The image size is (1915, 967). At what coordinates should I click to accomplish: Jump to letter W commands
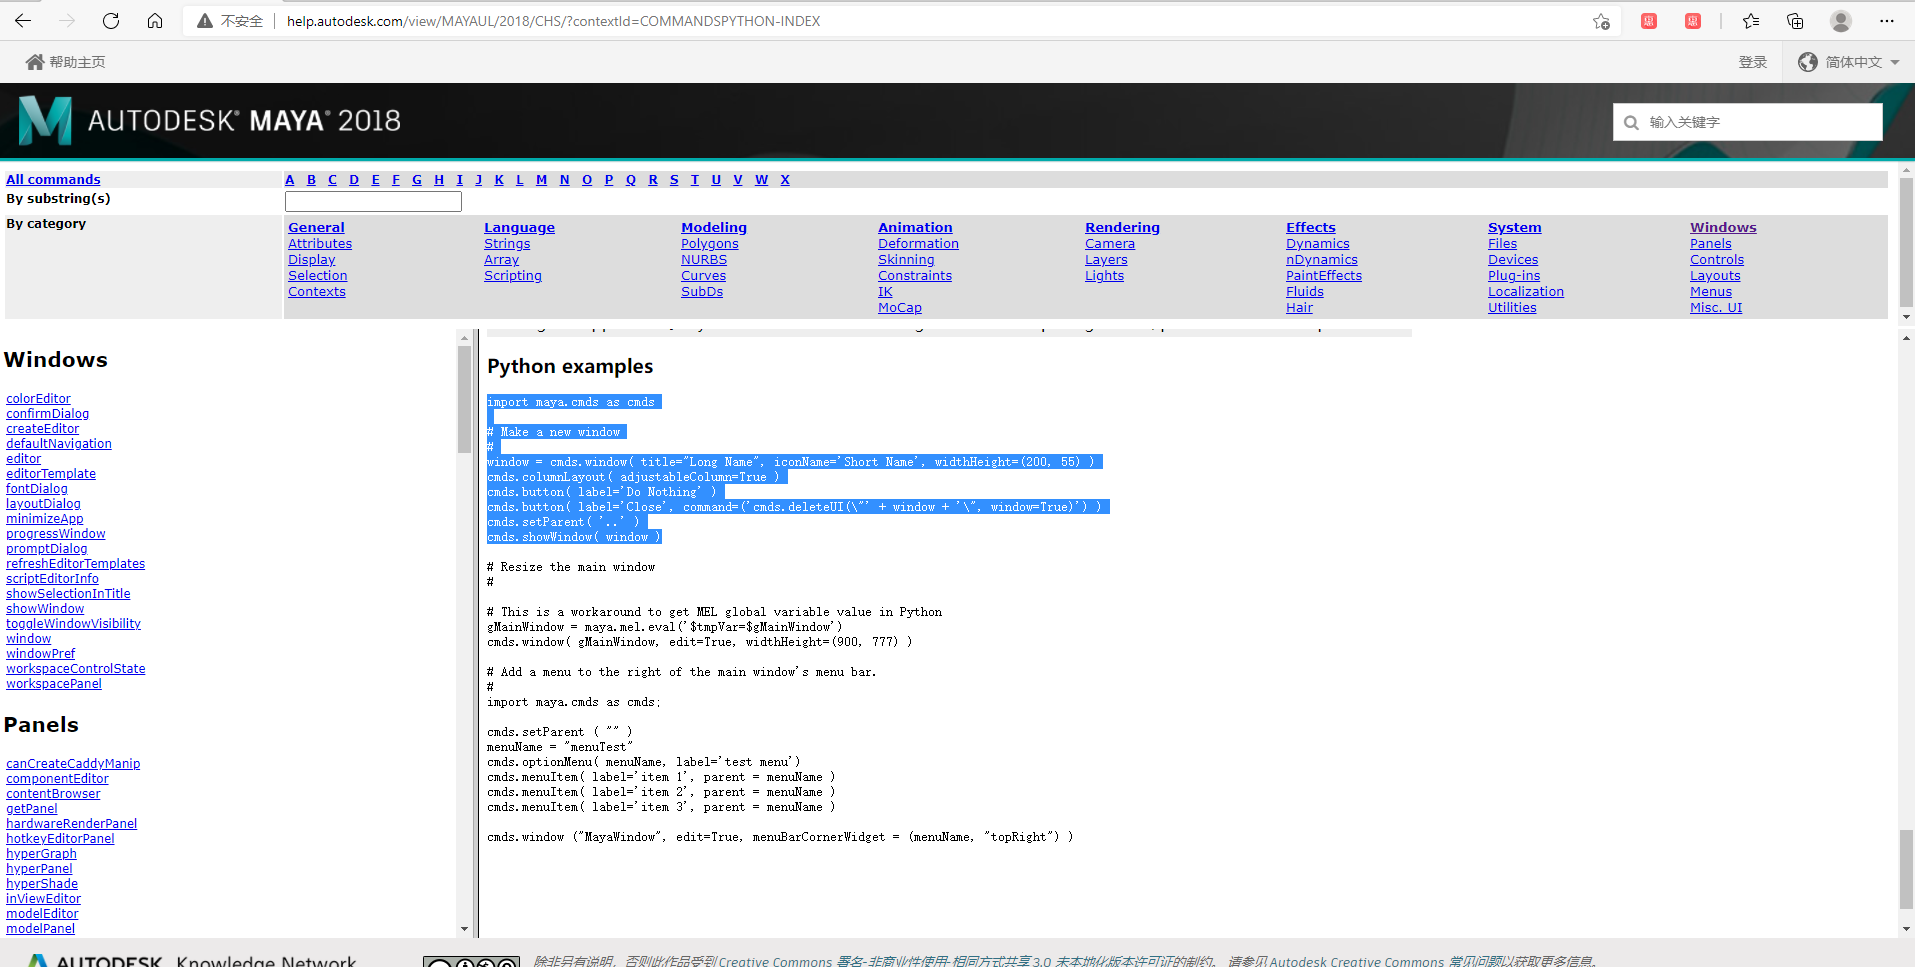[x=761, y=180]
